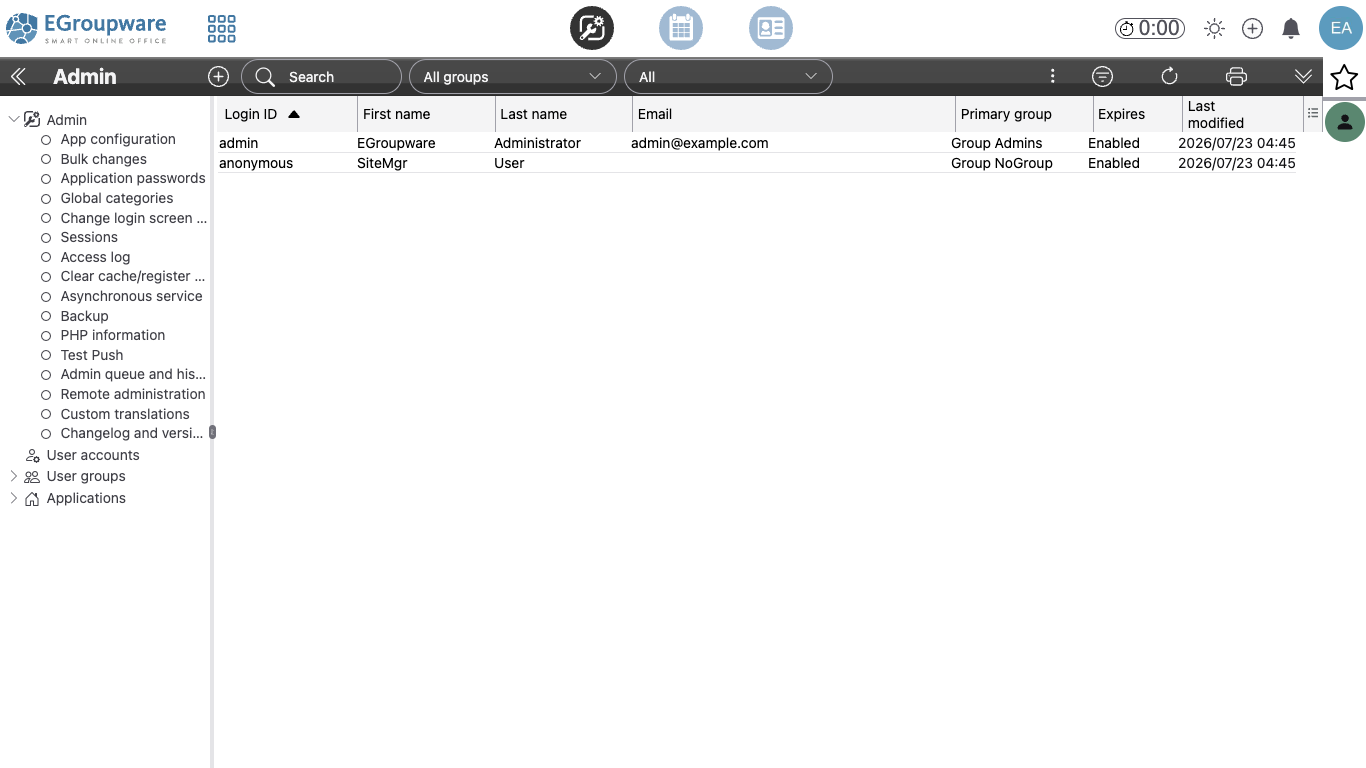Screen dimensions: 1366x768
Task: Select the User groups label
Action: tap(86, 476)
